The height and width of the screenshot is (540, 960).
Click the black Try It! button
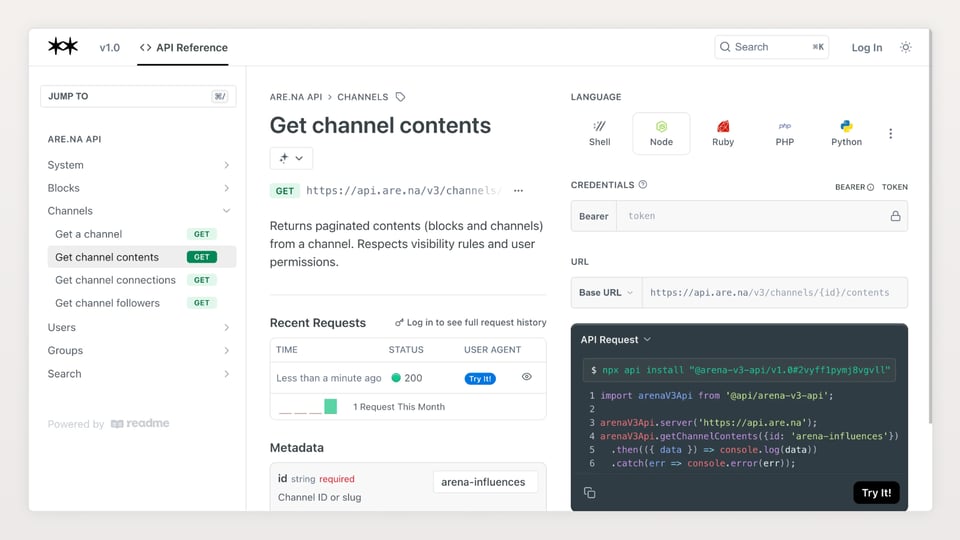click(x=876, y=493)
